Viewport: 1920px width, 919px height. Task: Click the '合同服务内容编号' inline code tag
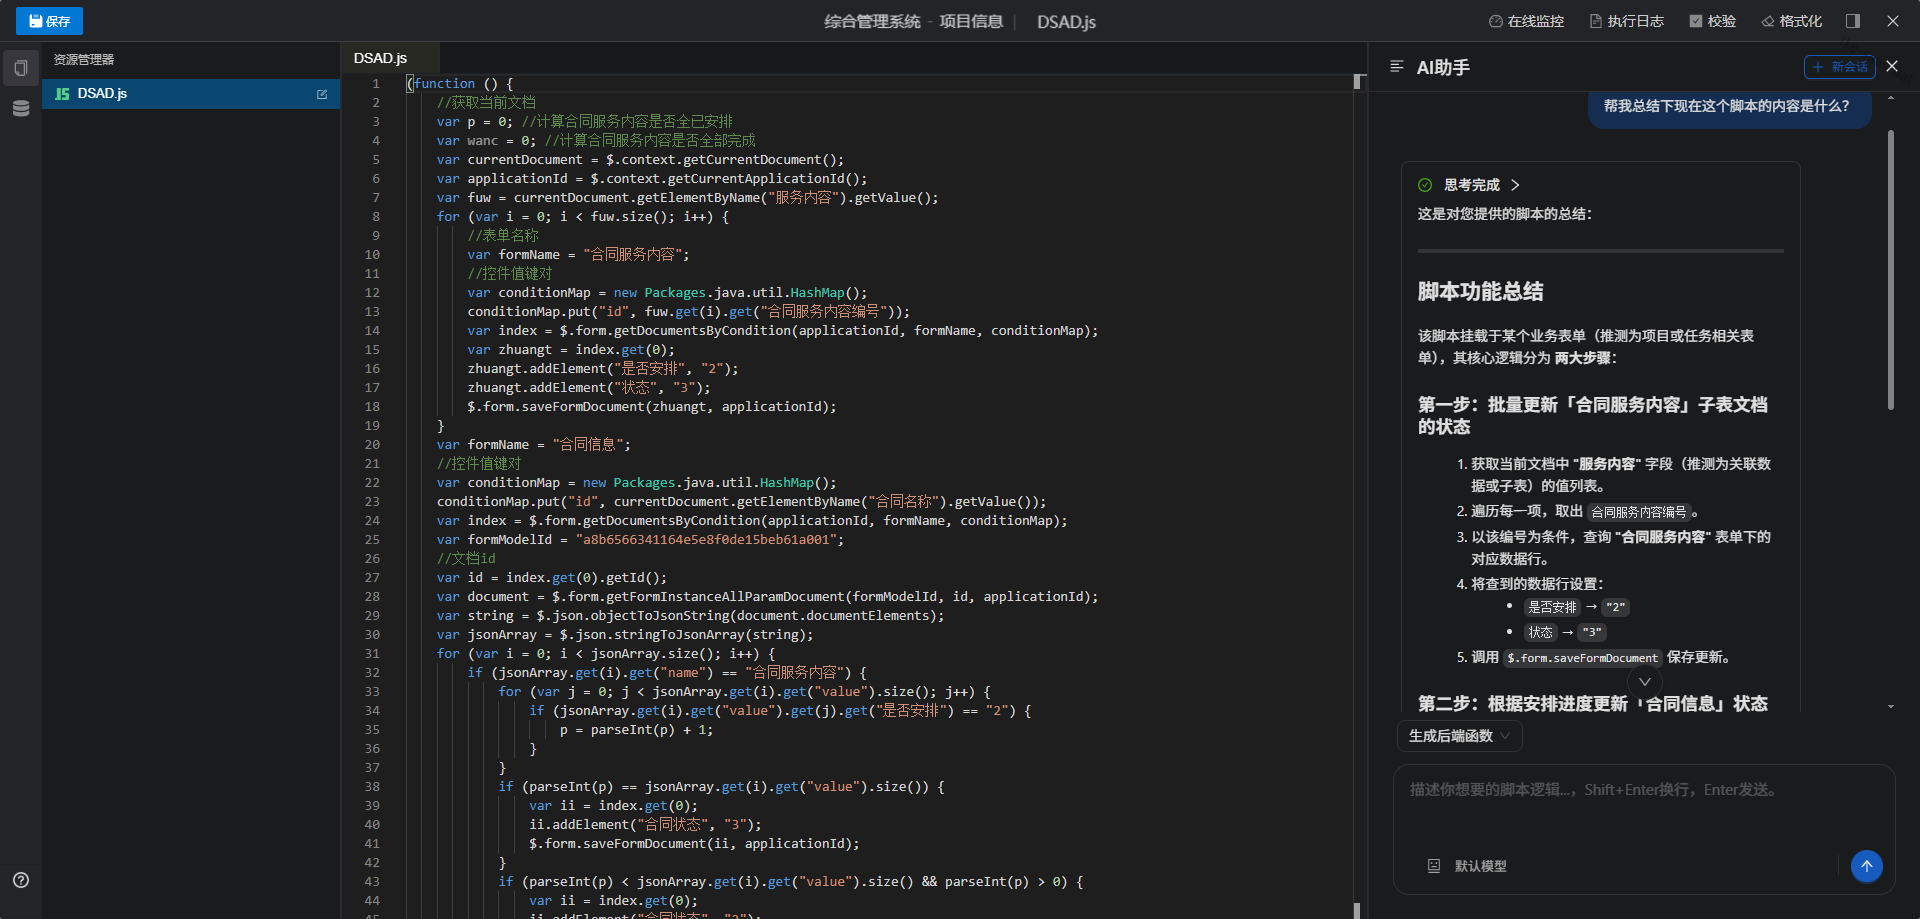[x=1639, y=512]
